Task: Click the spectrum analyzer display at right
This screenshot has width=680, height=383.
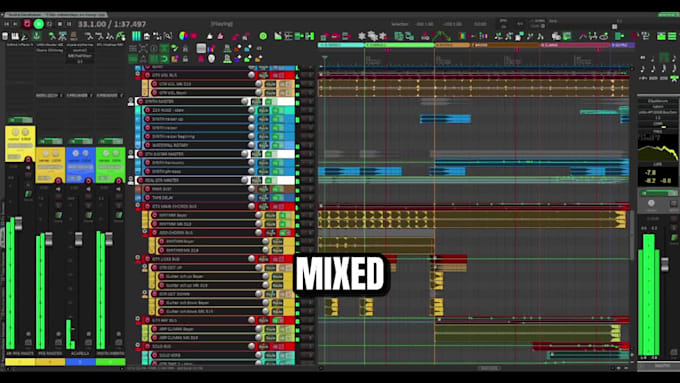Action: click(657, 148)
